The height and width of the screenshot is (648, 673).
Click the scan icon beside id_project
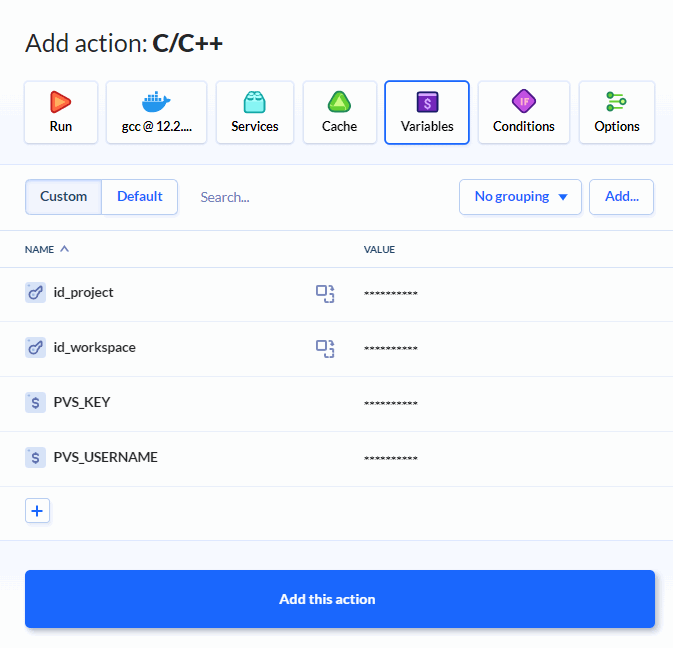coord(325,293)
